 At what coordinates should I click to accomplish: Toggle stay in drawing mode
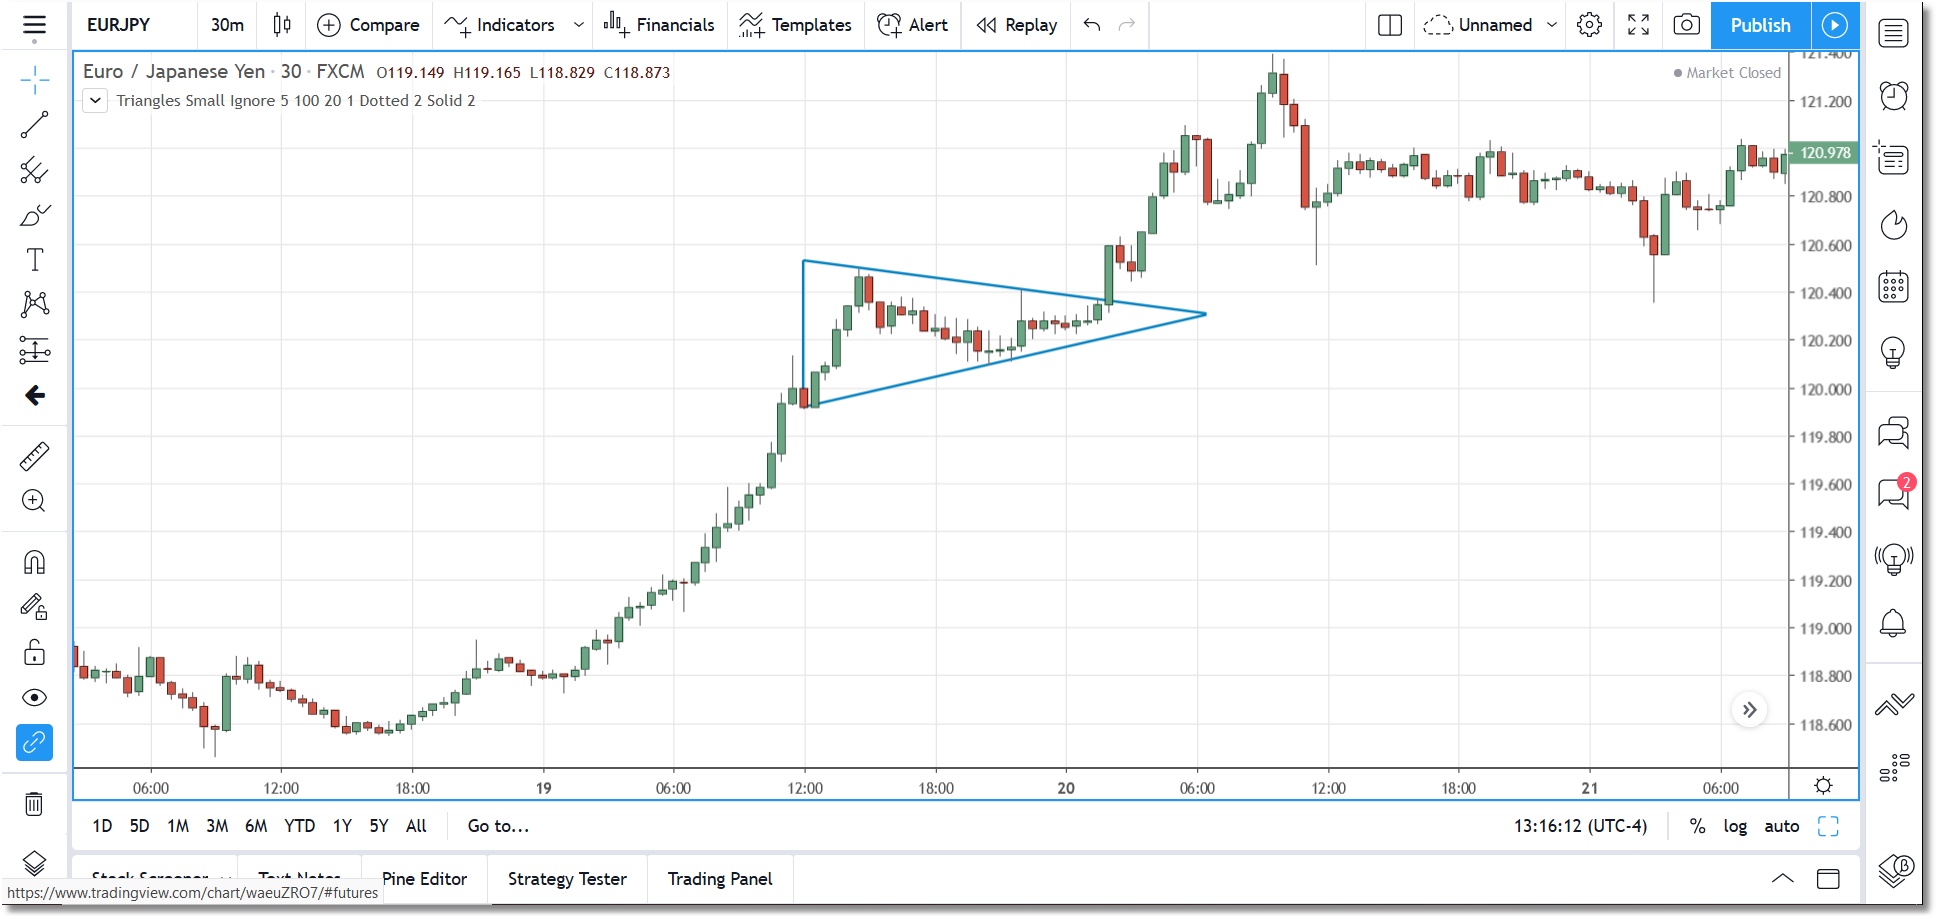34,607
